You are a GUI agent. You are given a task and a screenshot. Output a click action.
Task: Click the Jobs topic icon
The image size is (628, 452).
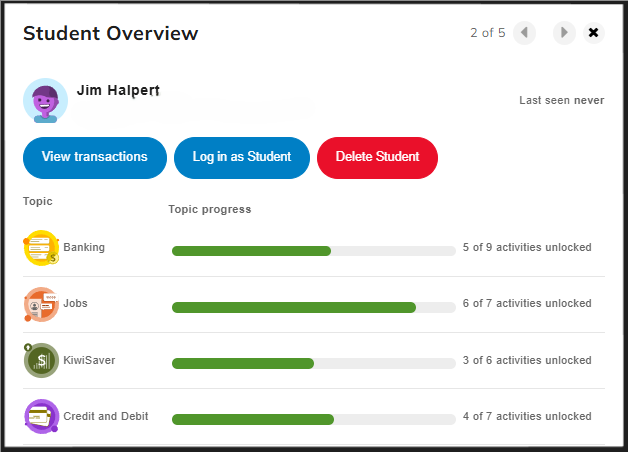click(41, 304)
